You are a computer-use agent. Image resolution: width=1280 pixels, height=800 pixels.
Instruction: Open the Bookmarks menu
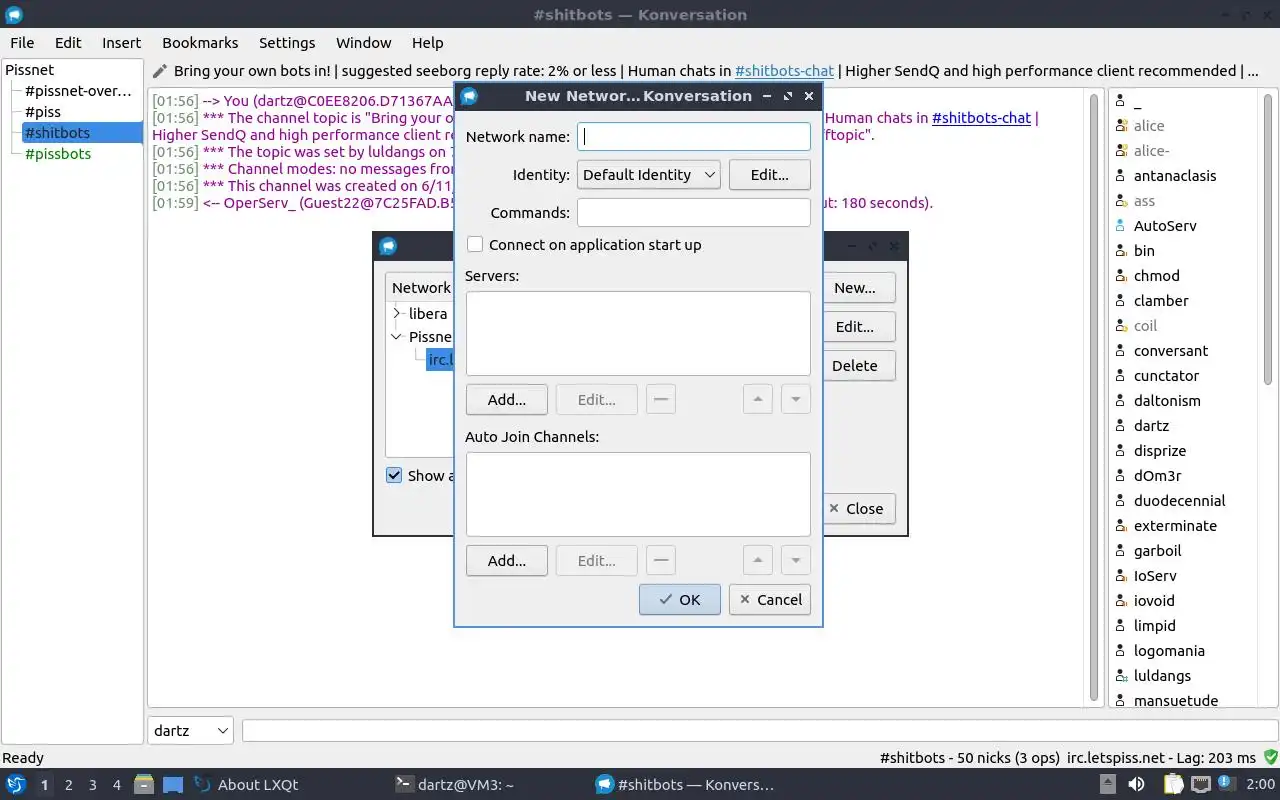[200, 43]
